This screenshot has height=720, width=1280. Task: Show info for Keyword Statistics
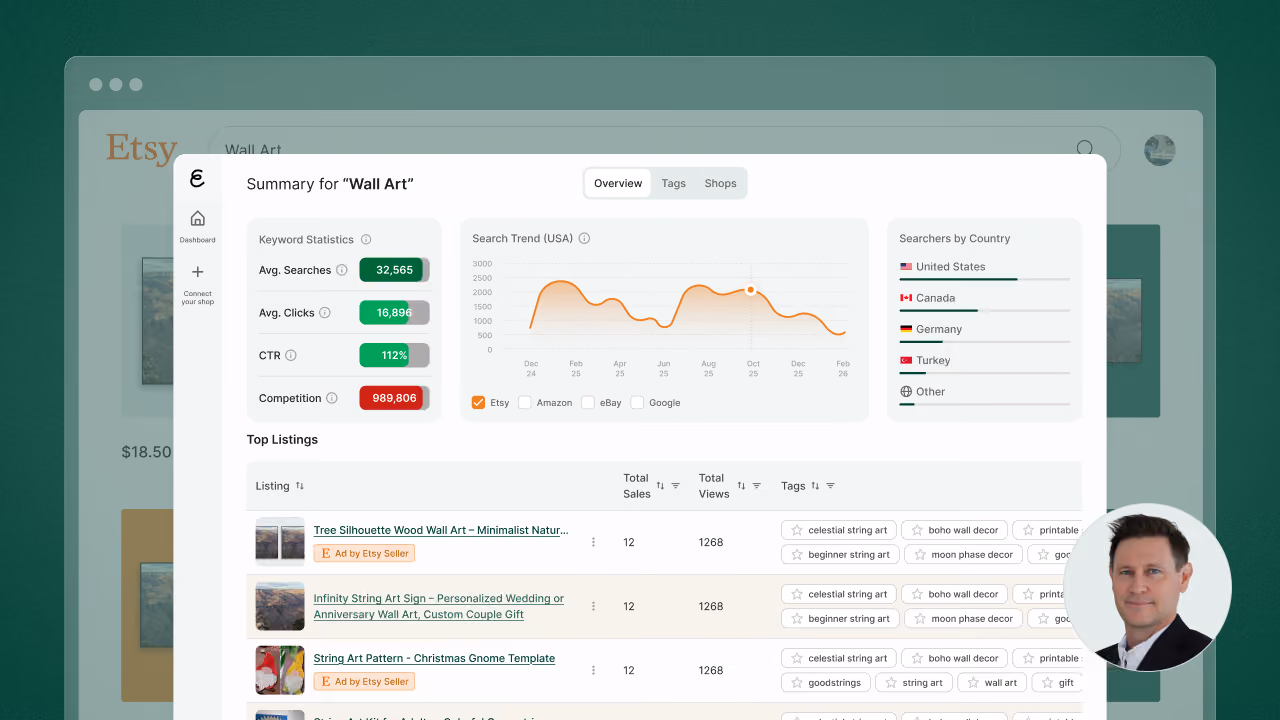(366, 240)
